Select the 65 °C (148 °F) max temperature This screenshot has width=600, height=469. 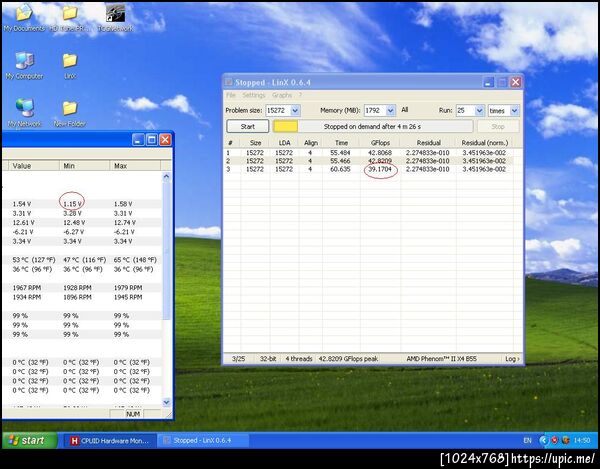coord(135,260)
